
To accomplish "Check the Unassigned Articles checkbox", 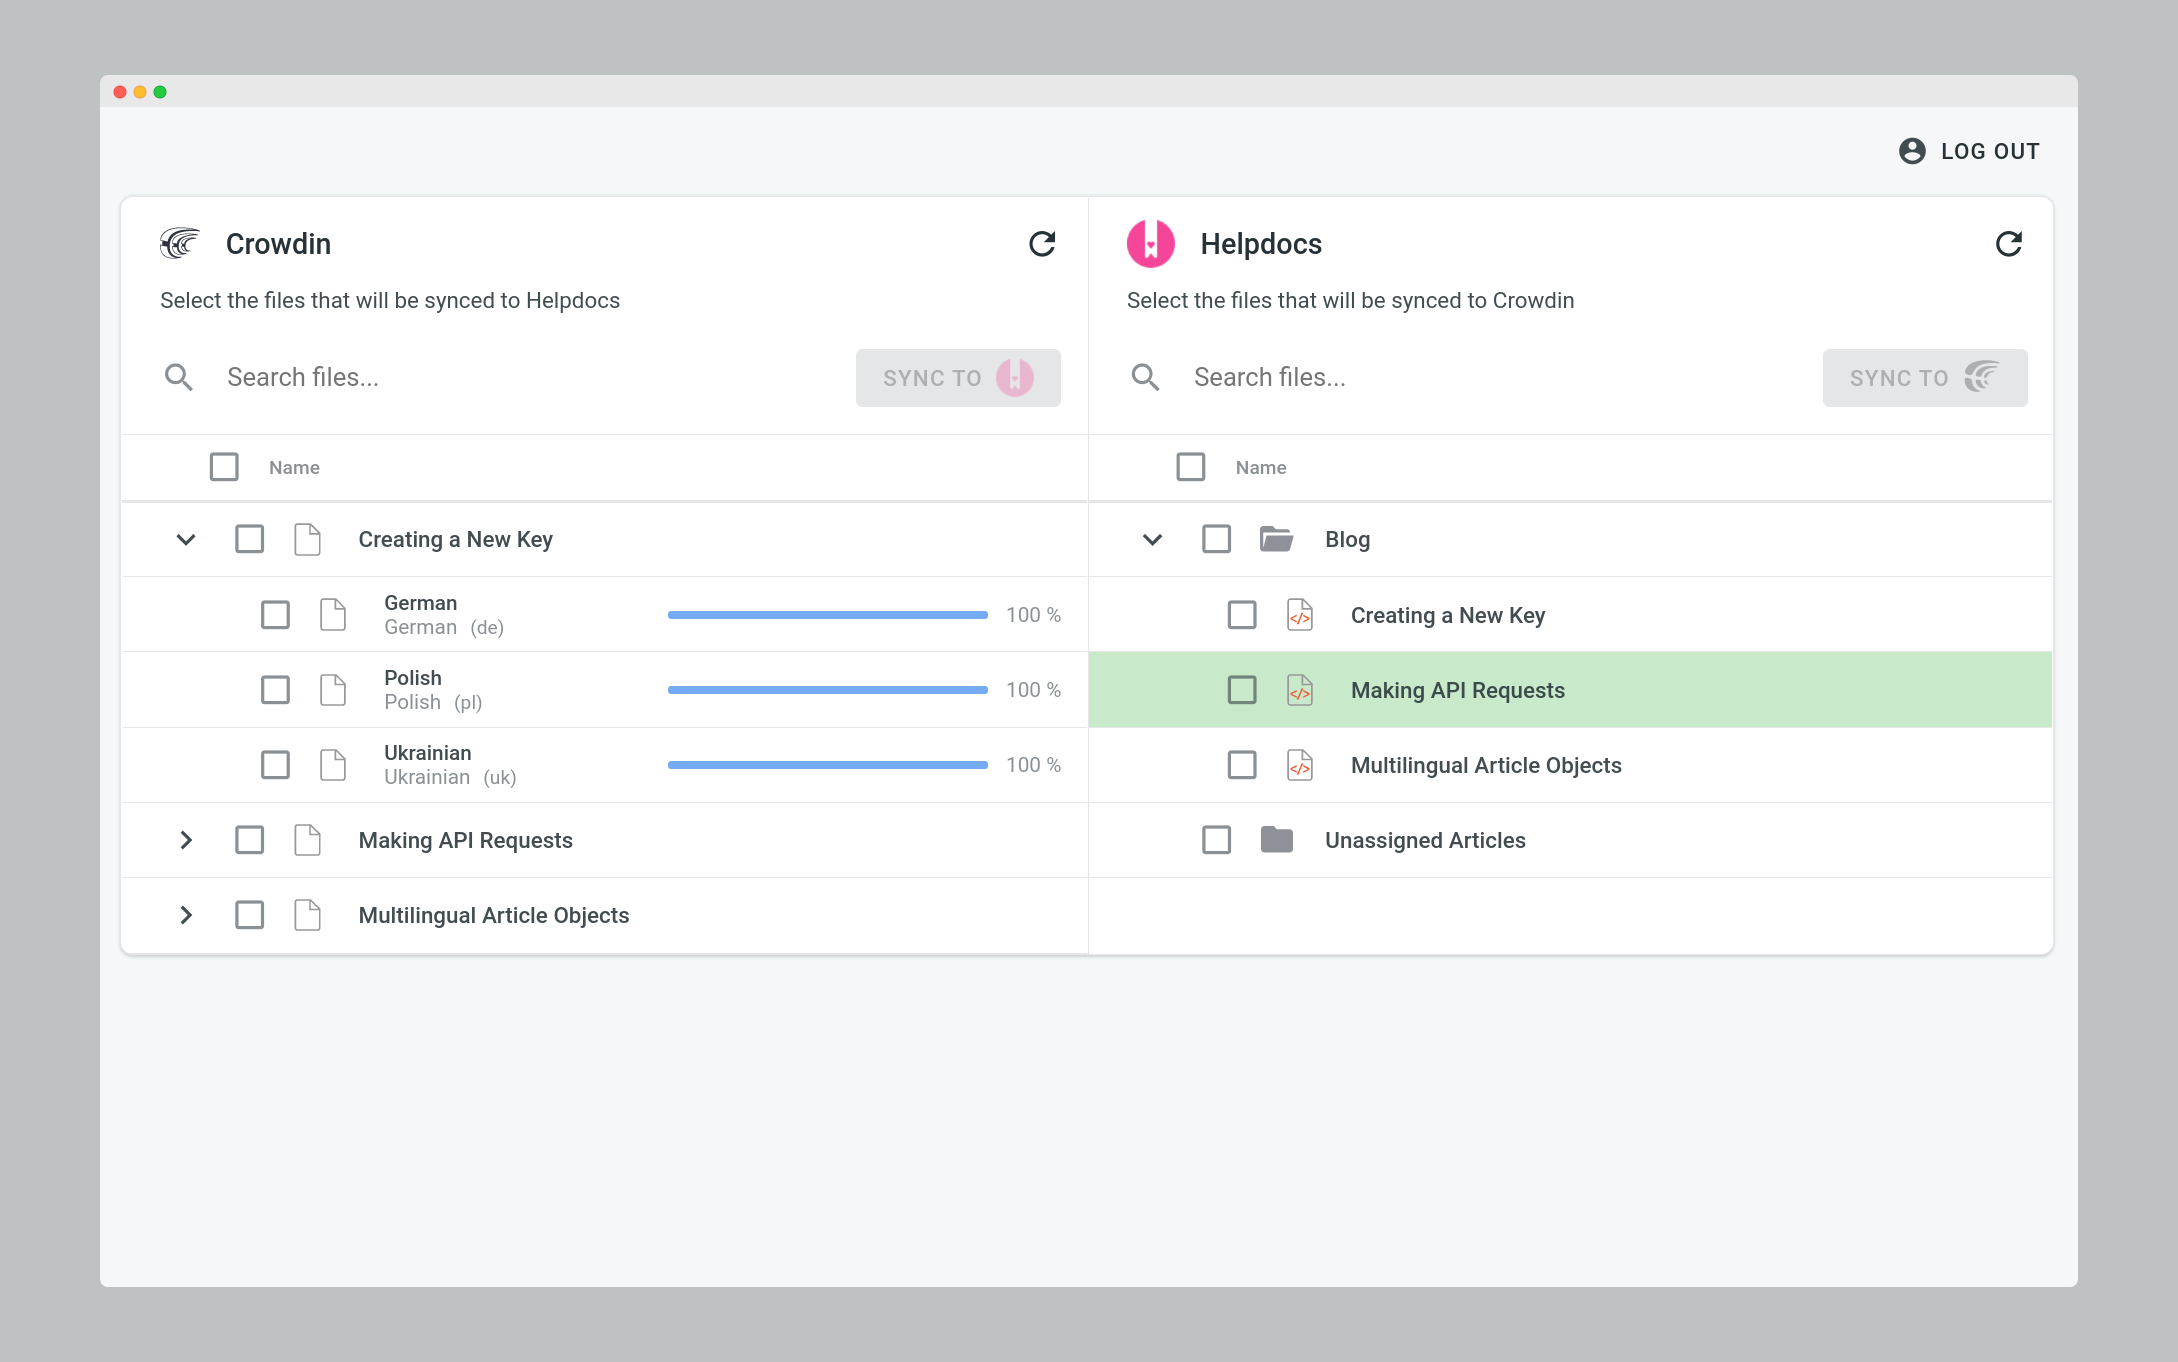I will click(x=1217, y=840).
